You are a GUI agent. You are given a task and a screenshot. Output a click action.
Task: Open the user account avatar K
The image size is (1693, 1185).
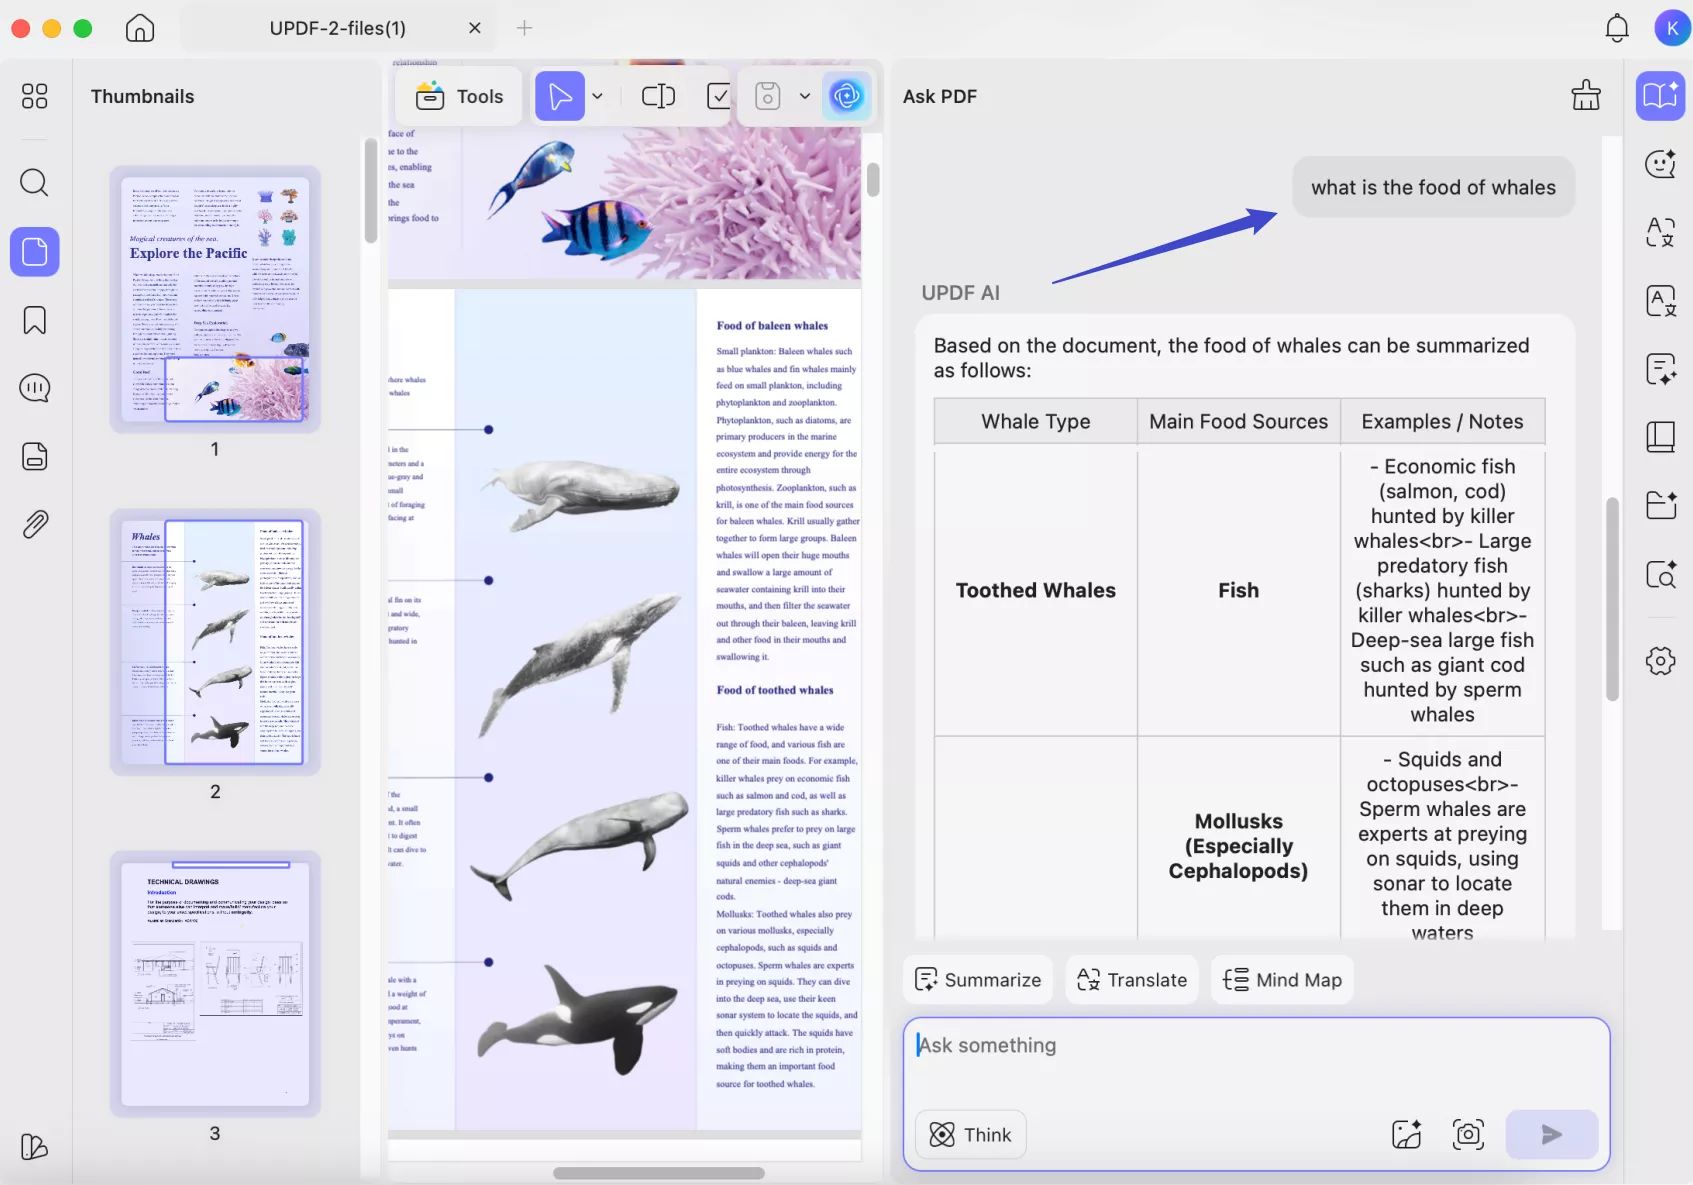(x=1672, y=28)
